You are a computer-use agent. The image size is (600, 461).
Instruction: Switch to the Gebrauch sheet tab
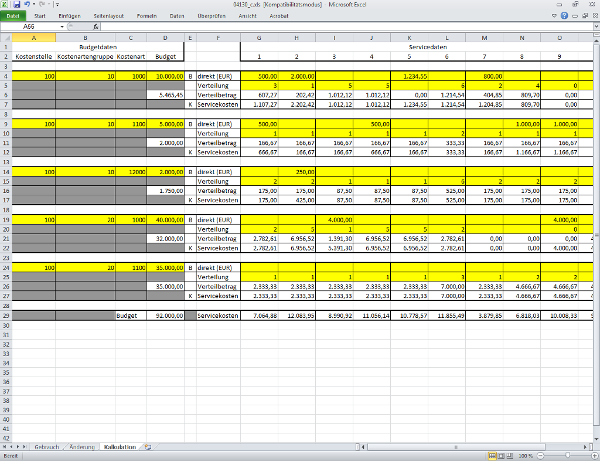48,446
